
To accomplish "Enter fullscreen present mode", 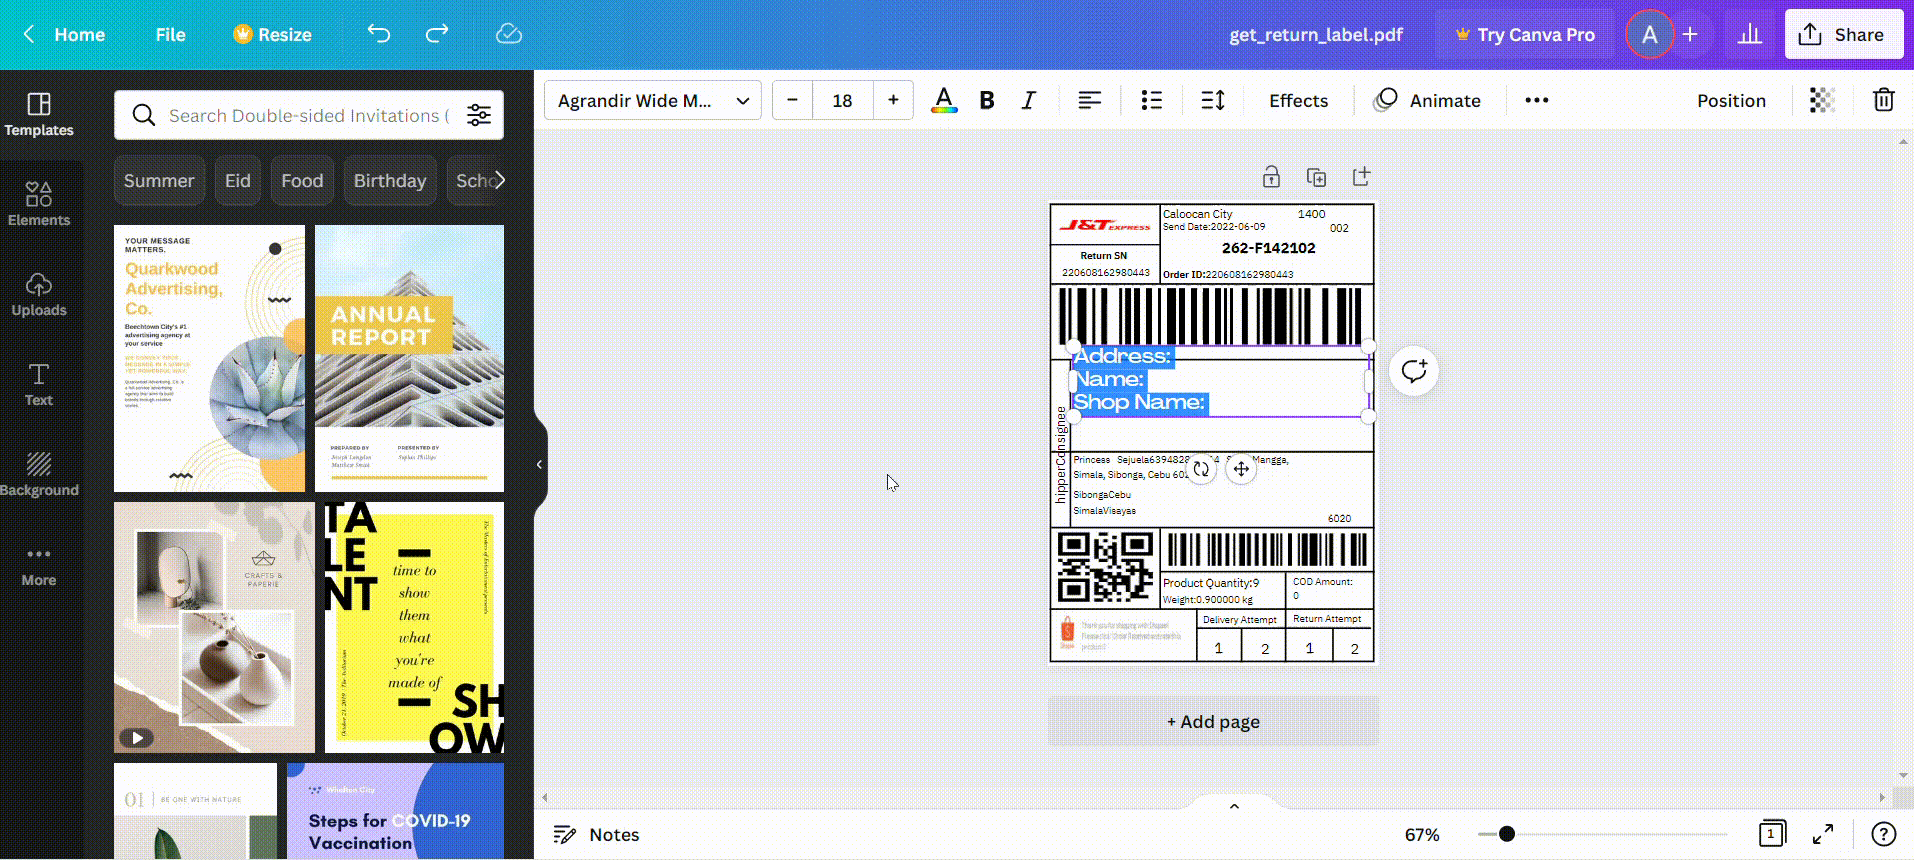I will (x=1823, y=834).
